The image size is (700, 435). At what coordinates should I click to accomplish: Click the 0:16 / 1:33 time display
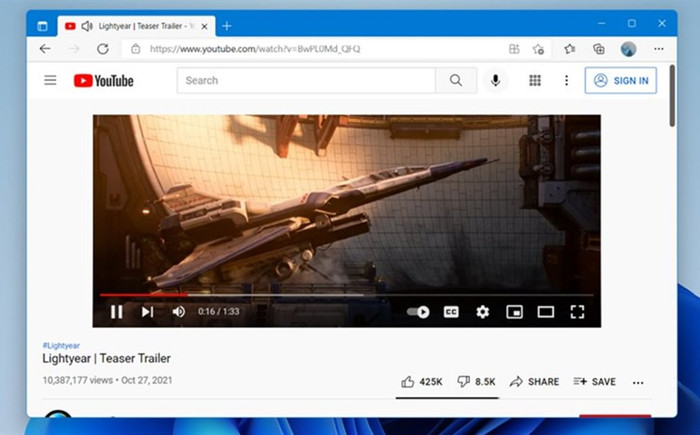pos(219,311)
